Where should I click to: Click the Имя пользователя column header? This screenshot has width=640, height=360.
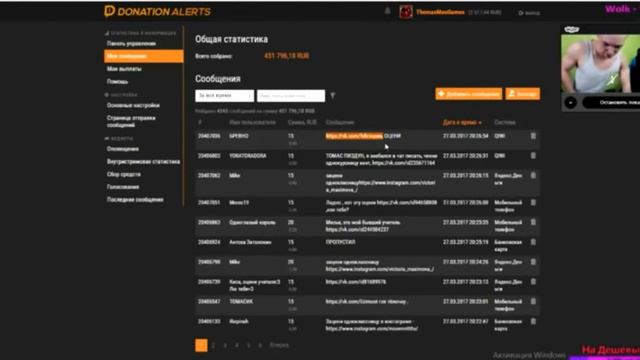tap(252, 122)
